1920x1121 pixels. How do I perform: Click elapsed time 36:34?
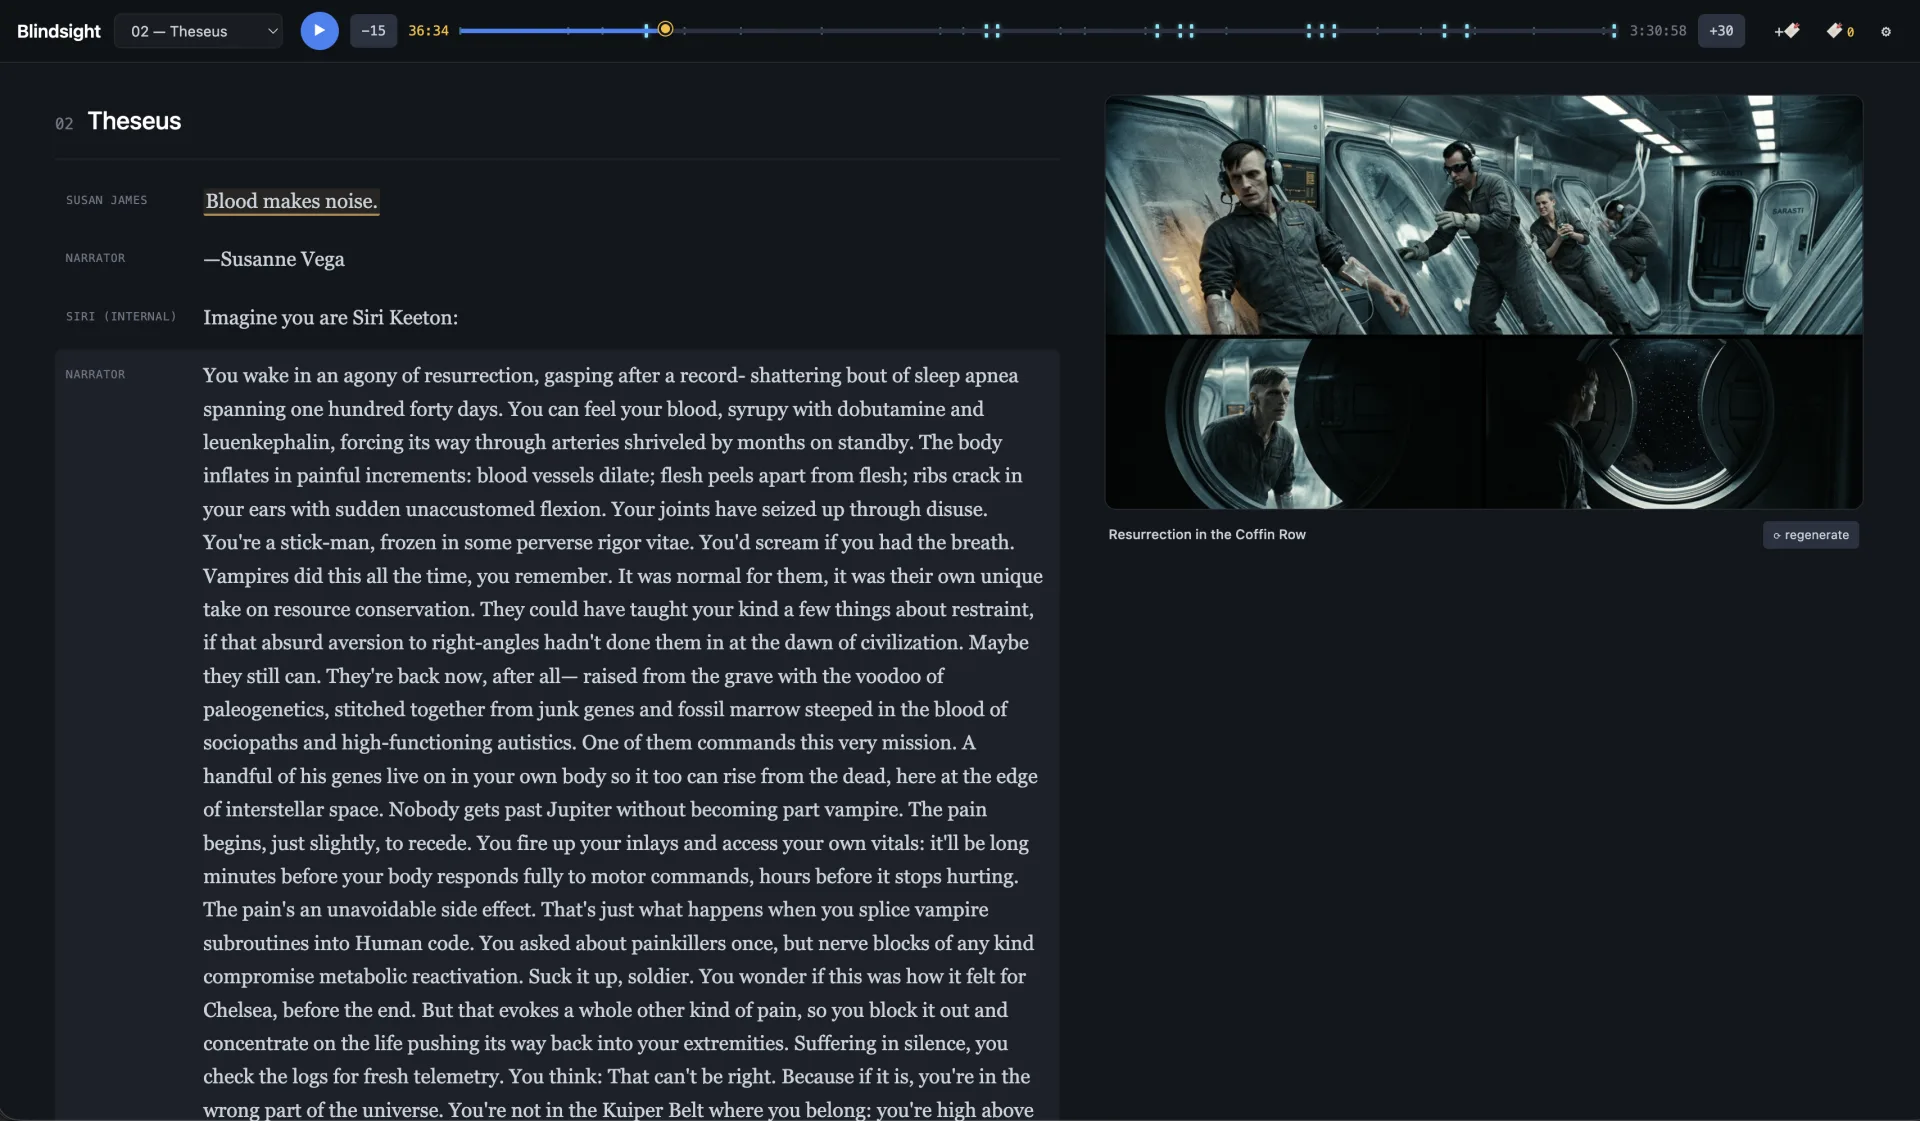(428, 31)
